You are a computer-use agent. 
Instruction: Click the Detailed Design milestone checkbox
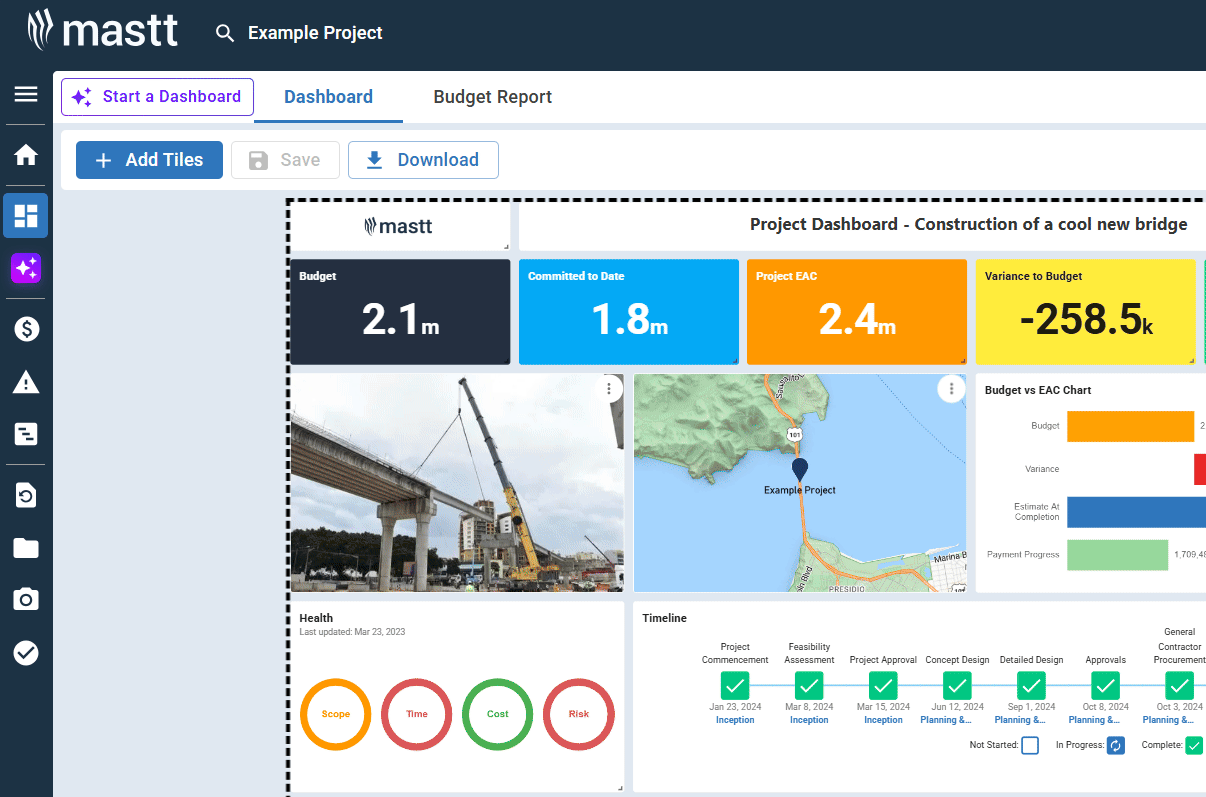1031,686
